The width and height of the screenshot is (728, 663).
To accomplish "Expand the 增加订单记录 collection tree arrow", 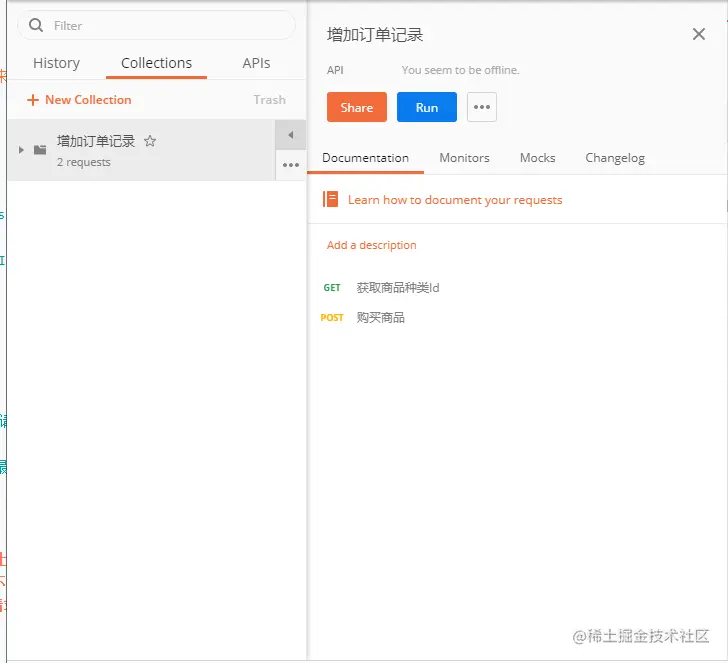I will coord(21,150).
